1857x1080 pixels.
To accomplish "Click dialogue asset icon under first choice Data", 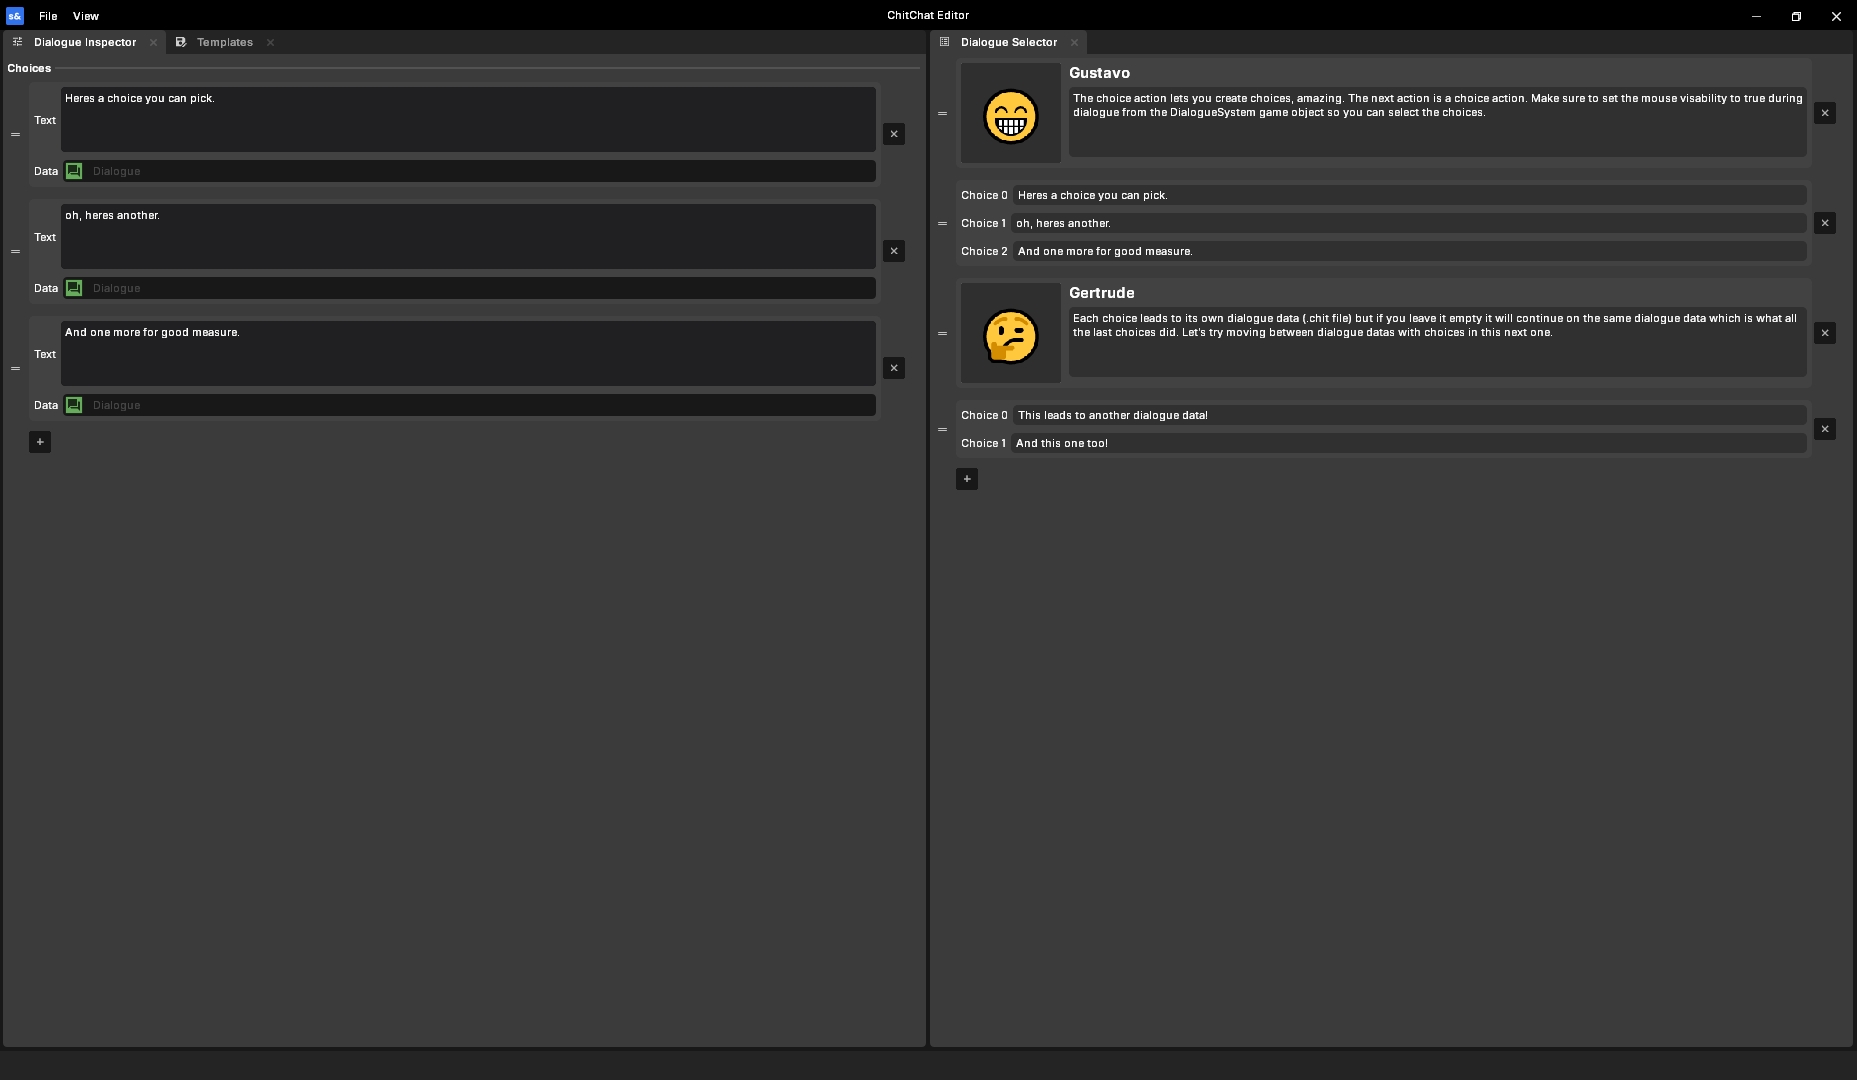I will (74, 171).
